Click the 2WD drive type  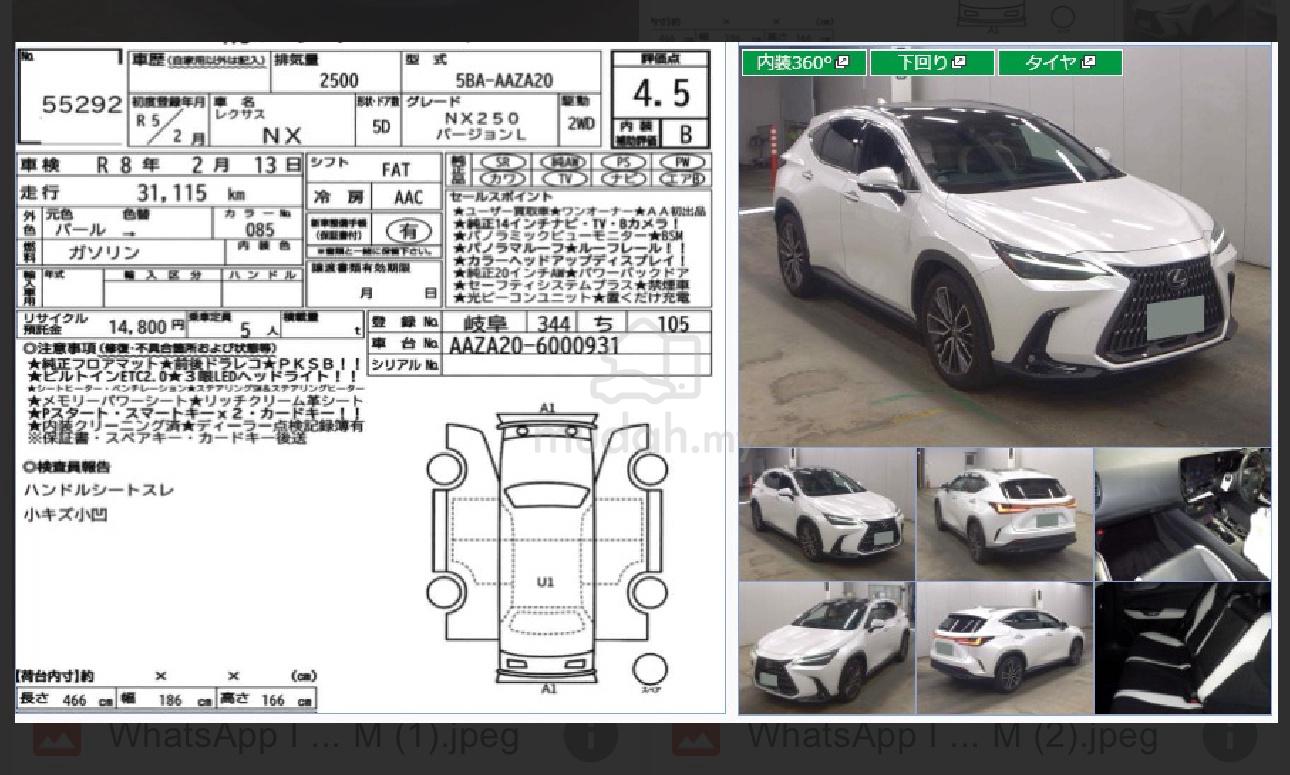coord(579,124)
